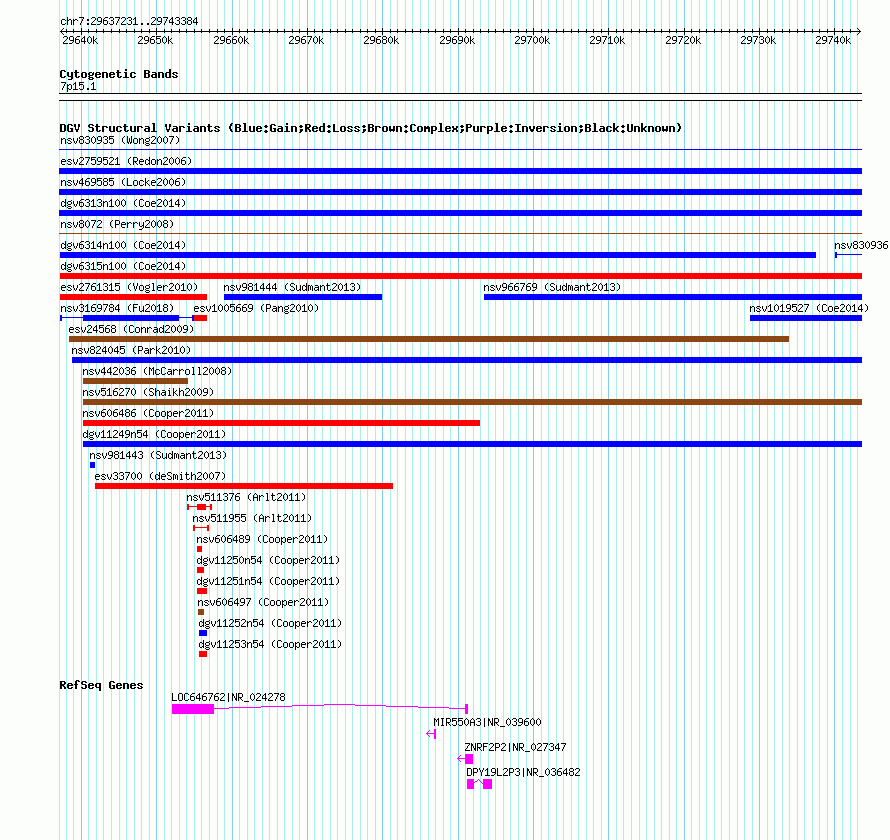Click the nsv1019527 (Coe2014) label

click(809, 308)
